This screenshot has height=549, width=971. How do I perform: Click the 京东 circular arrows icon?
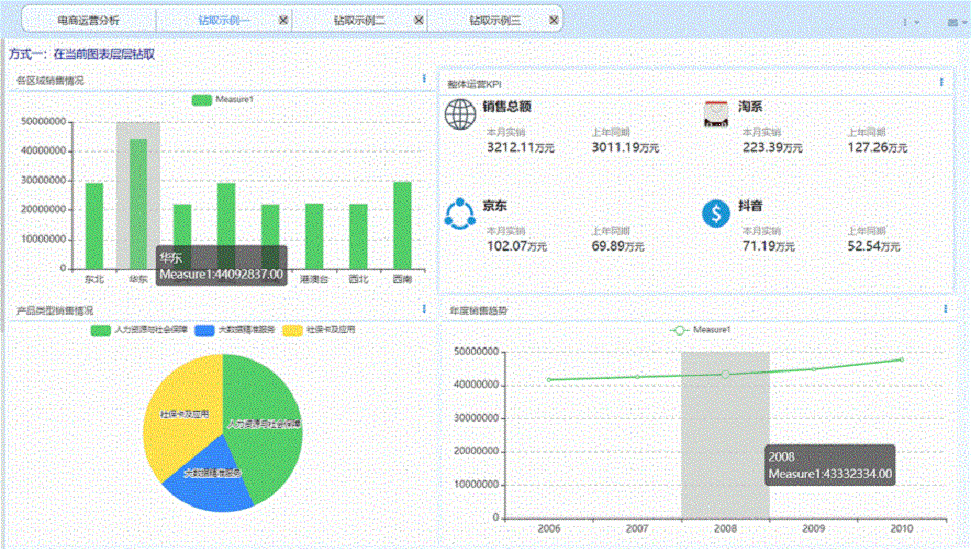(x=460, y=213)
